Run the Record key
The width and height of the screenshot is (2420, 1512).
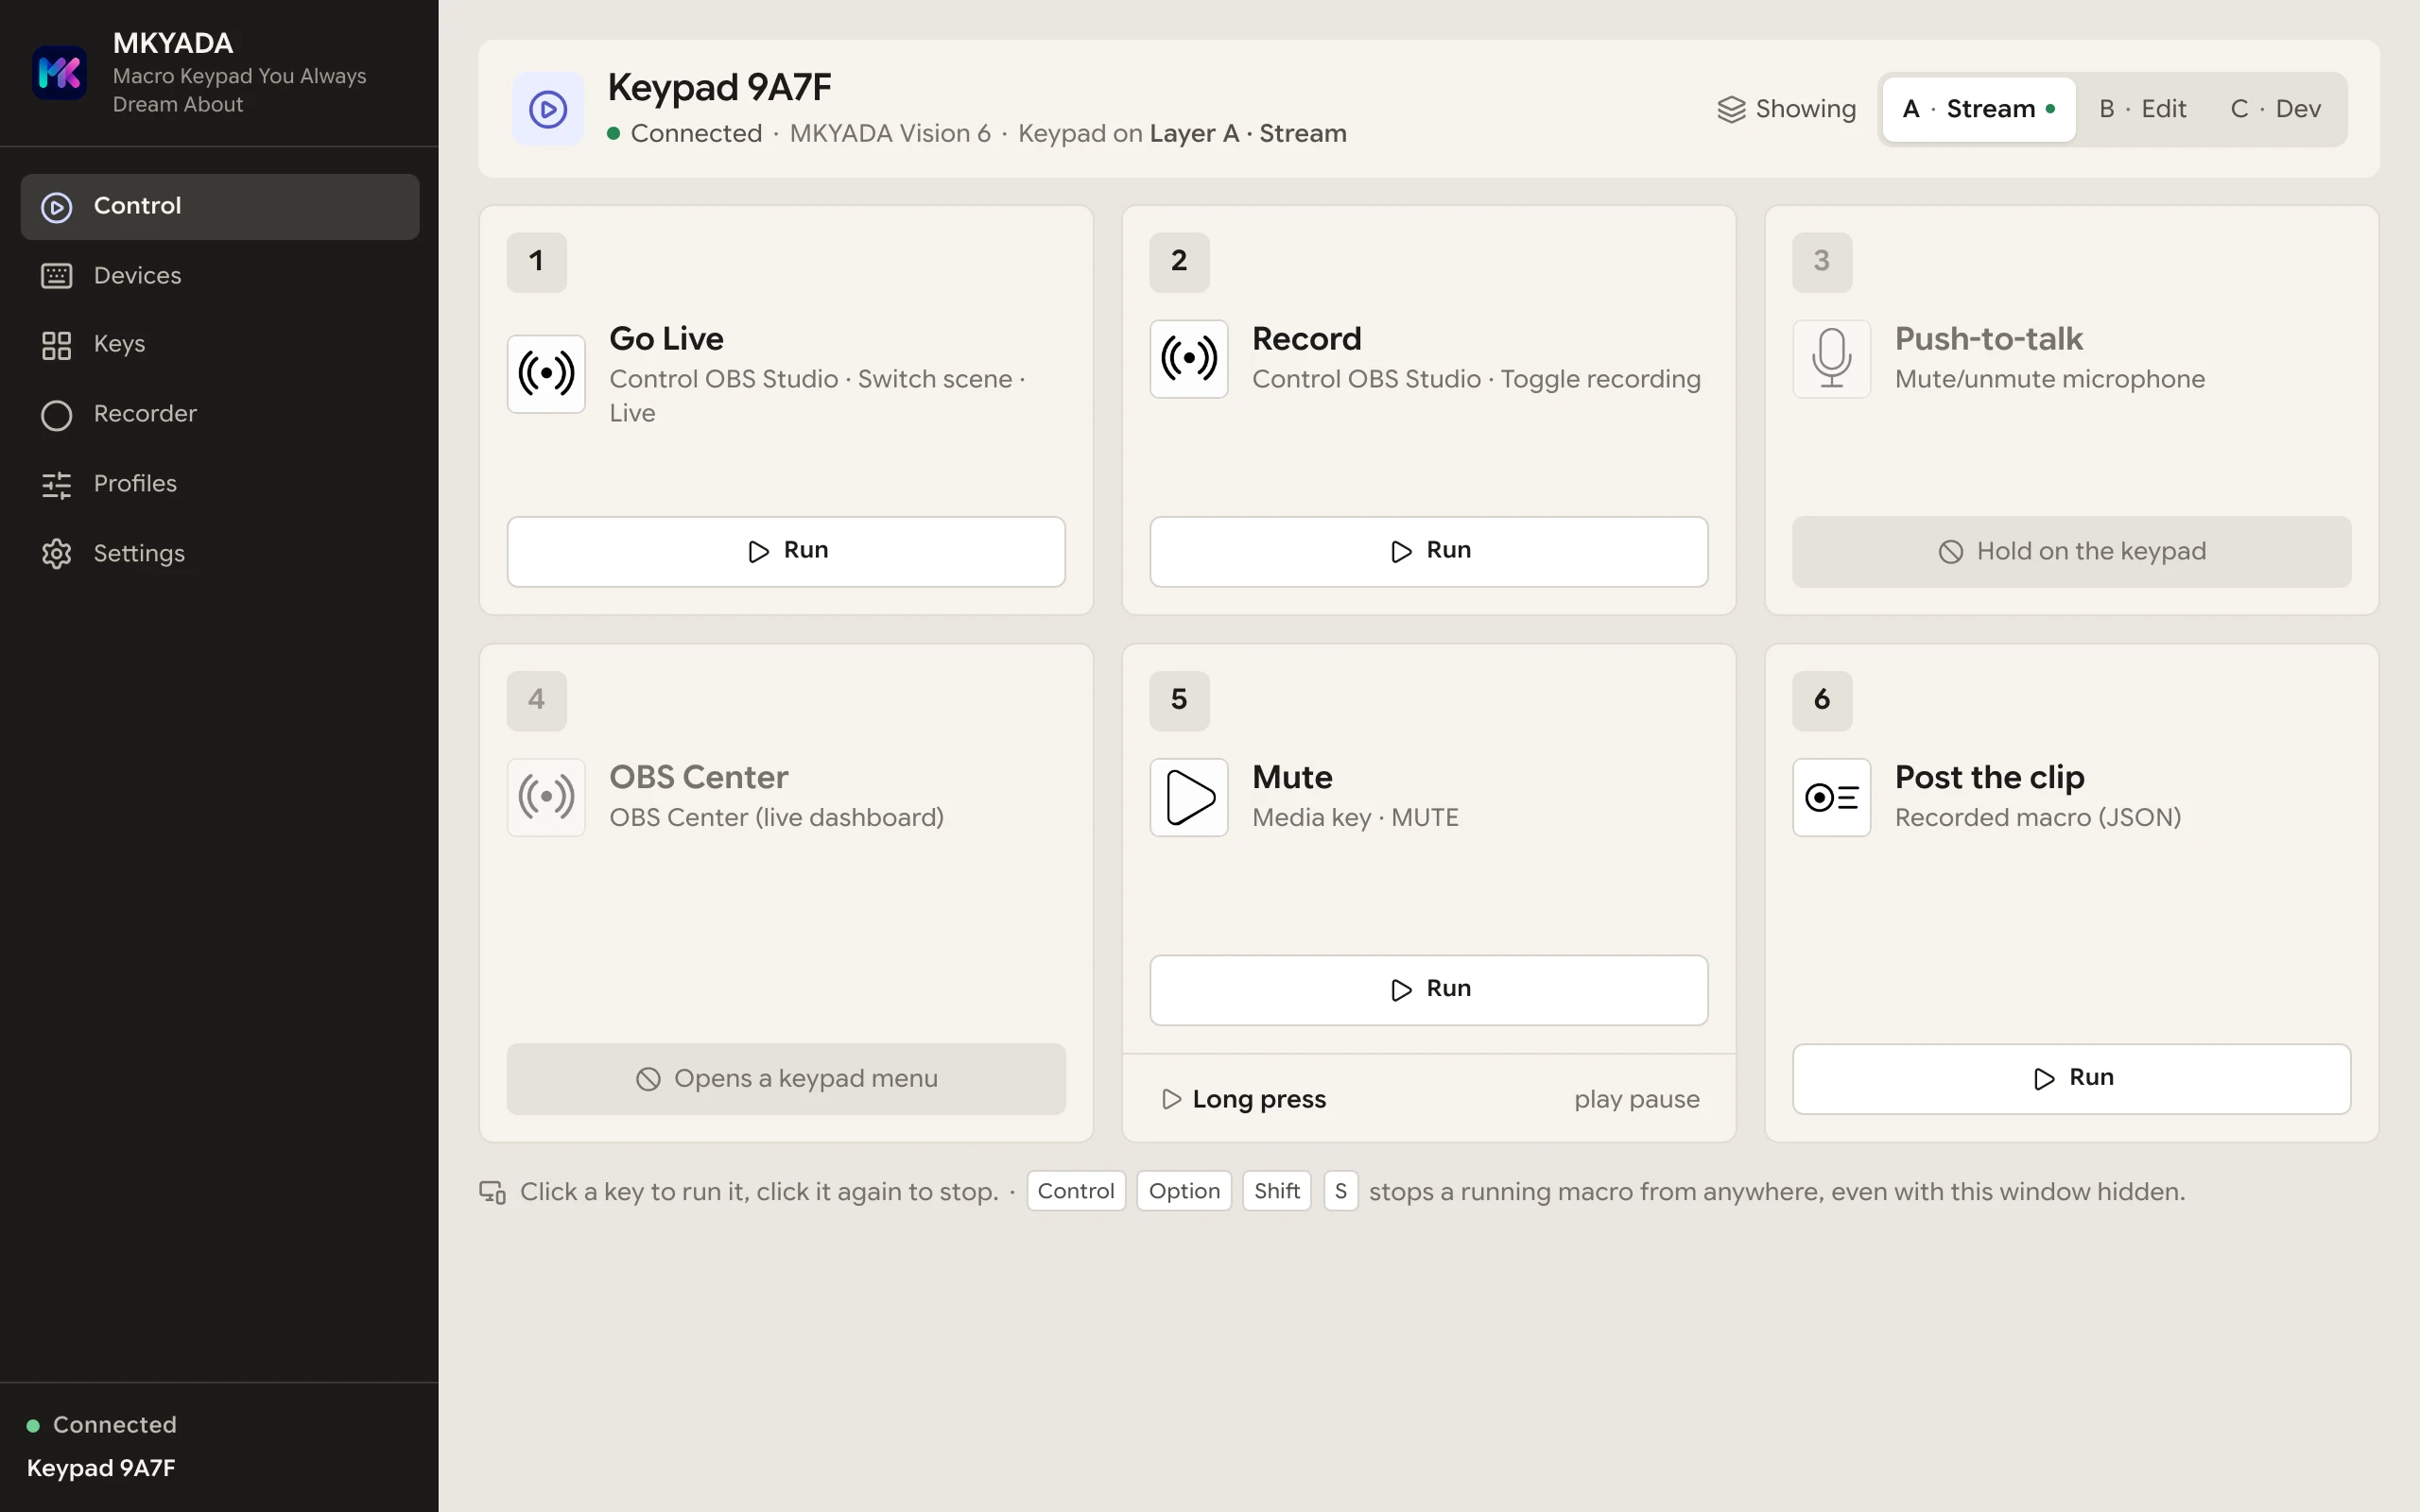coord(1428,551)
